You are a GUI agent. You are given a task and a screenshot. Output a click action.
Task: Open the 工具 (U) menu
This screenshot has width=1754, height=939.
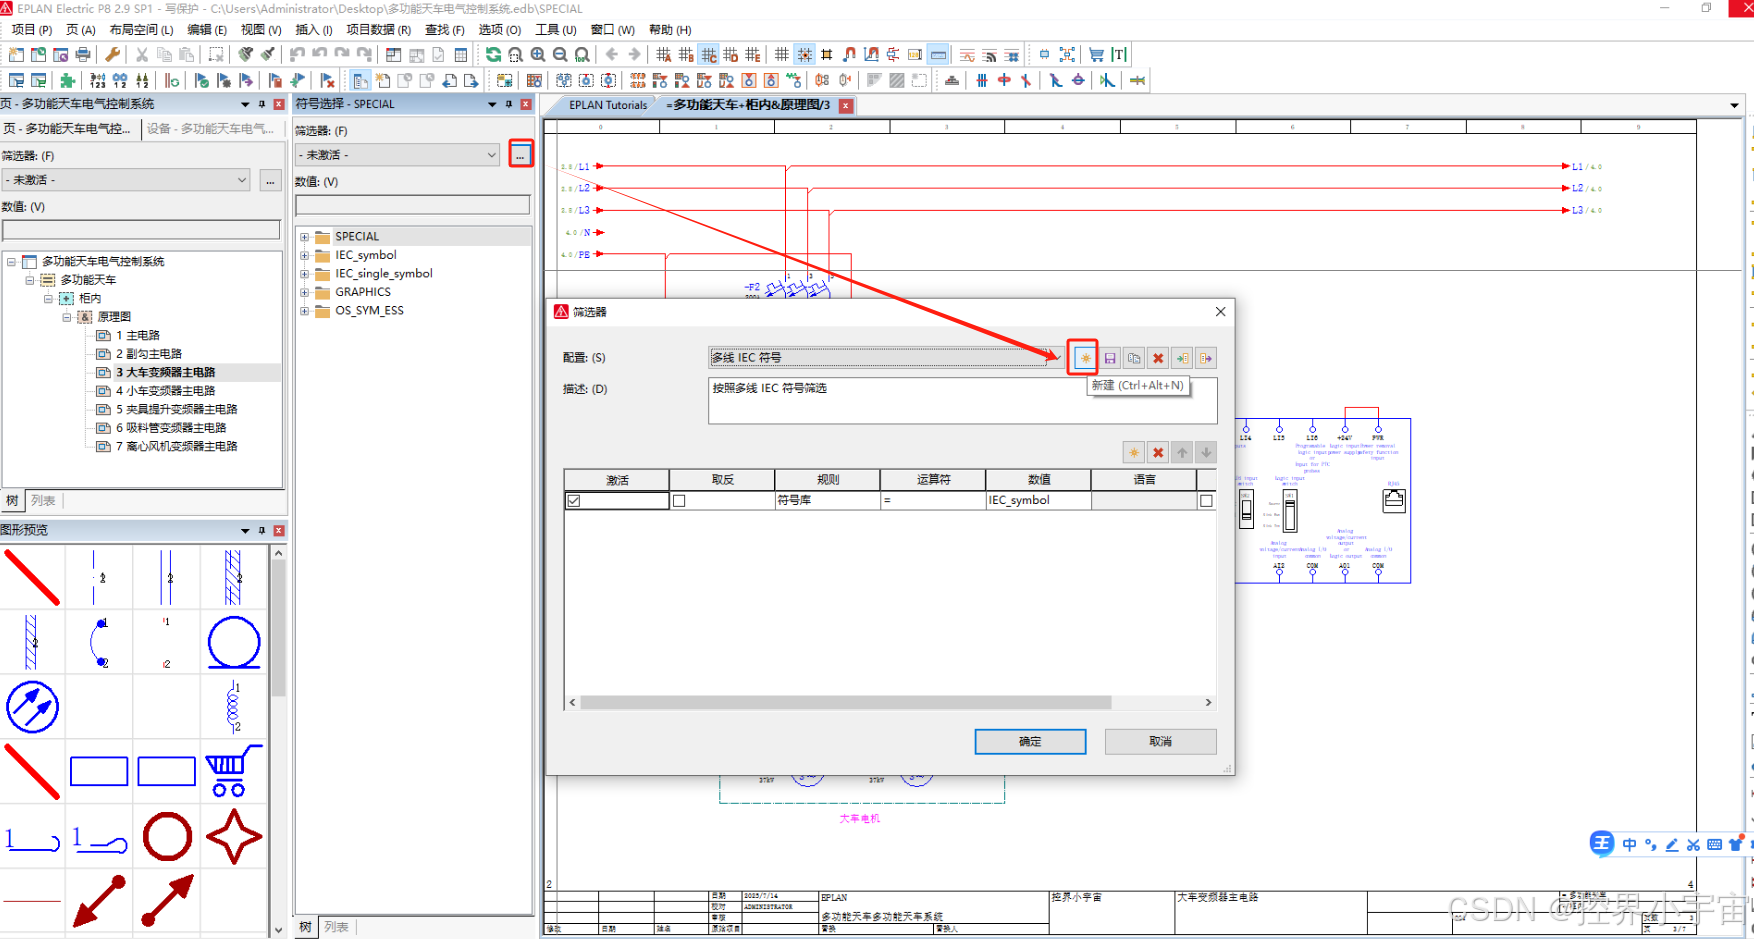(556, 30)
